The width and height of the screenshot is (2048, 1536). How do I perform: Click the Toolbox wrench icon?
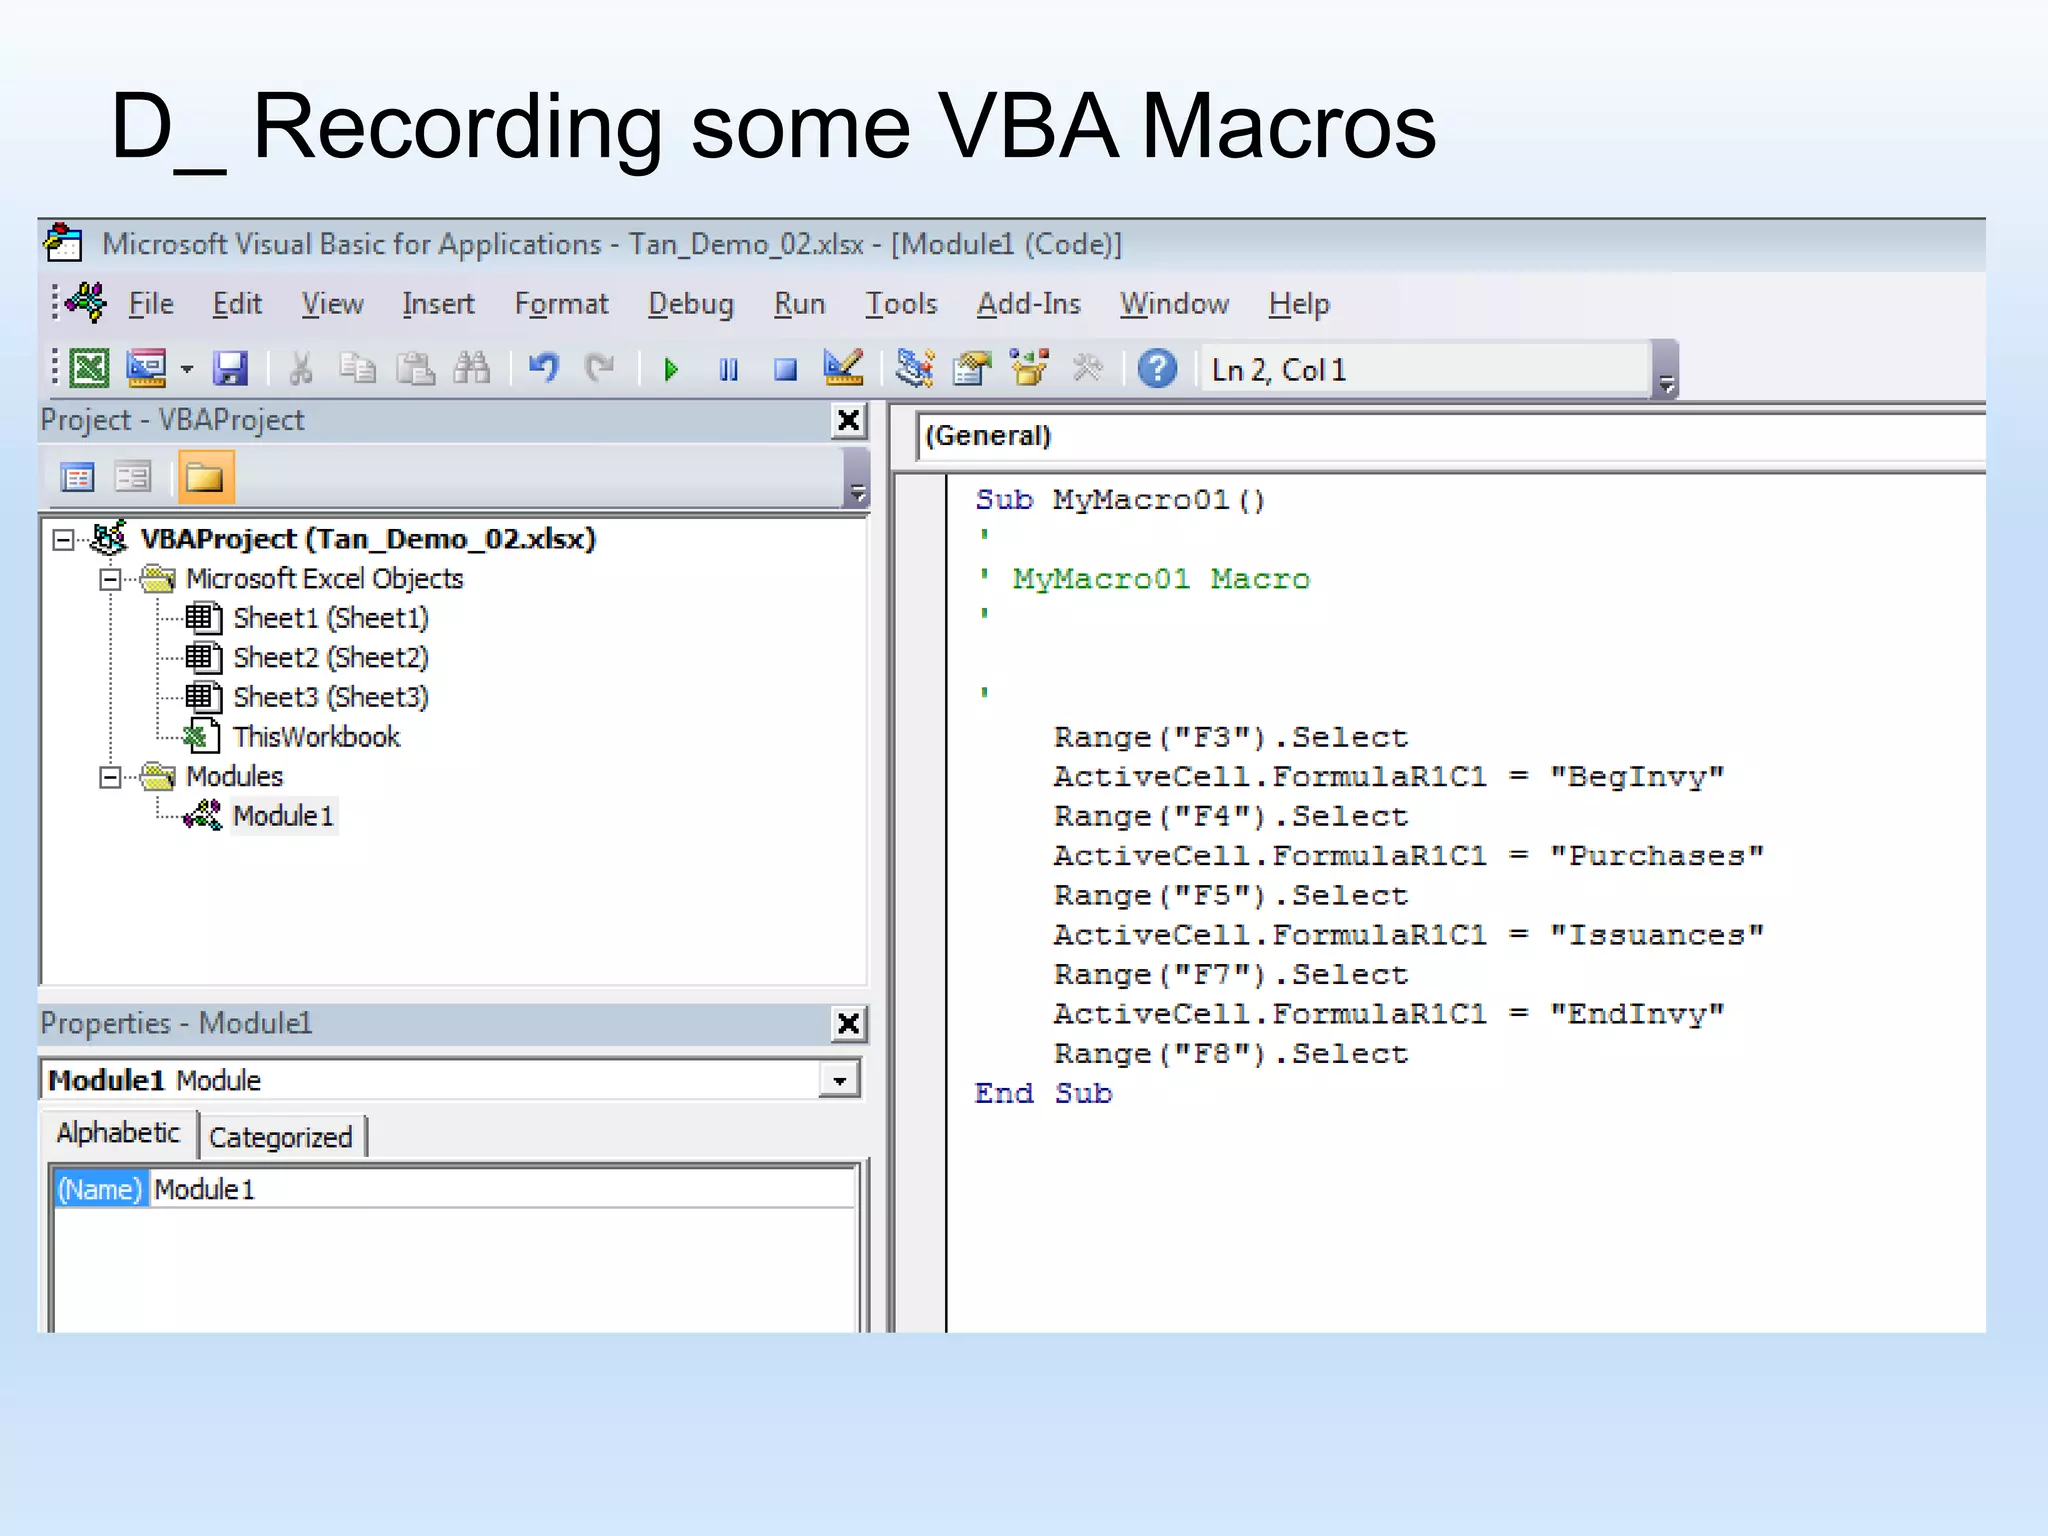1087,369
